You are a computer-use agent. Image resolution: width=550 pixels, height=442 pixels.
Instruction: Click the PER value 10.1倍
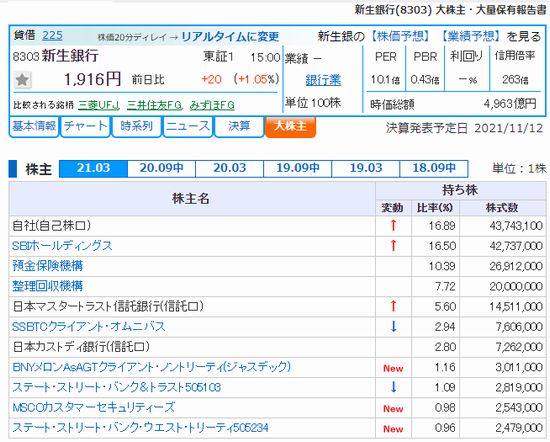pos(385,80)
